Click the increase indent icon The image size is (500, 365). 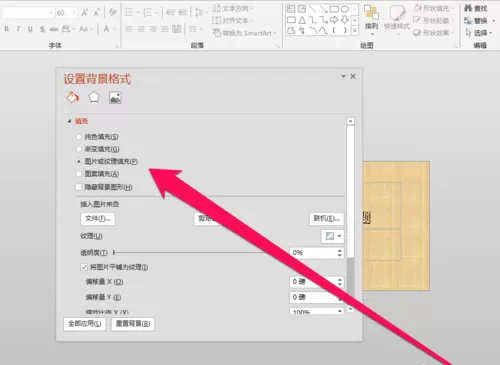(182, 13)
